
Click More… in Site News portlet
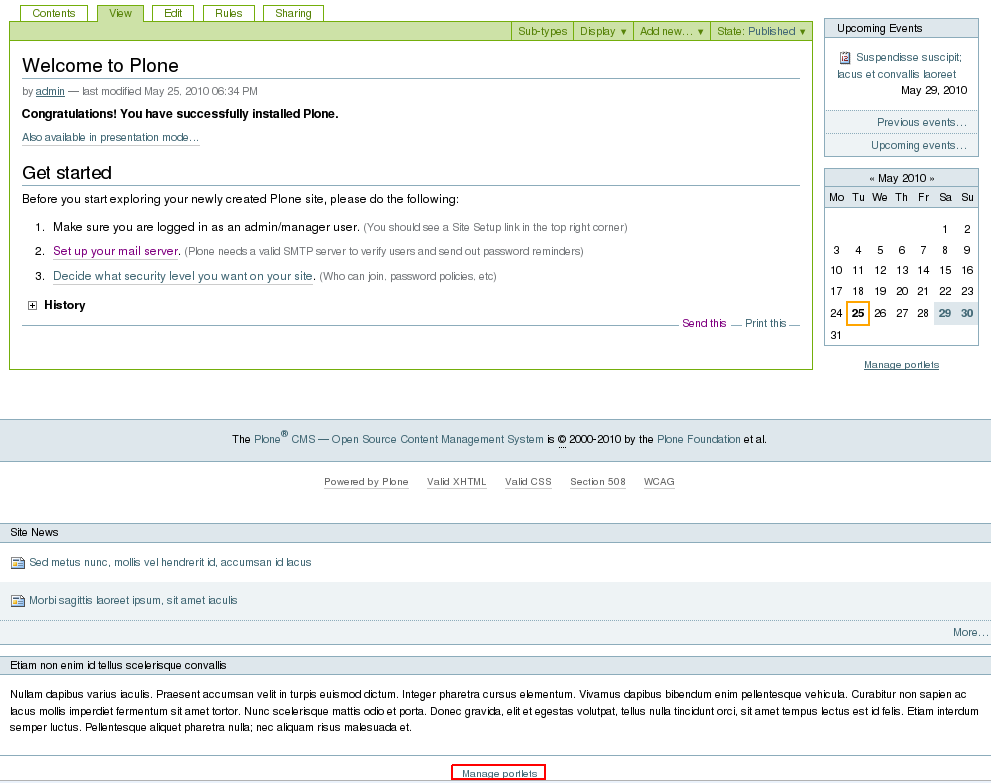pos(970,632)
